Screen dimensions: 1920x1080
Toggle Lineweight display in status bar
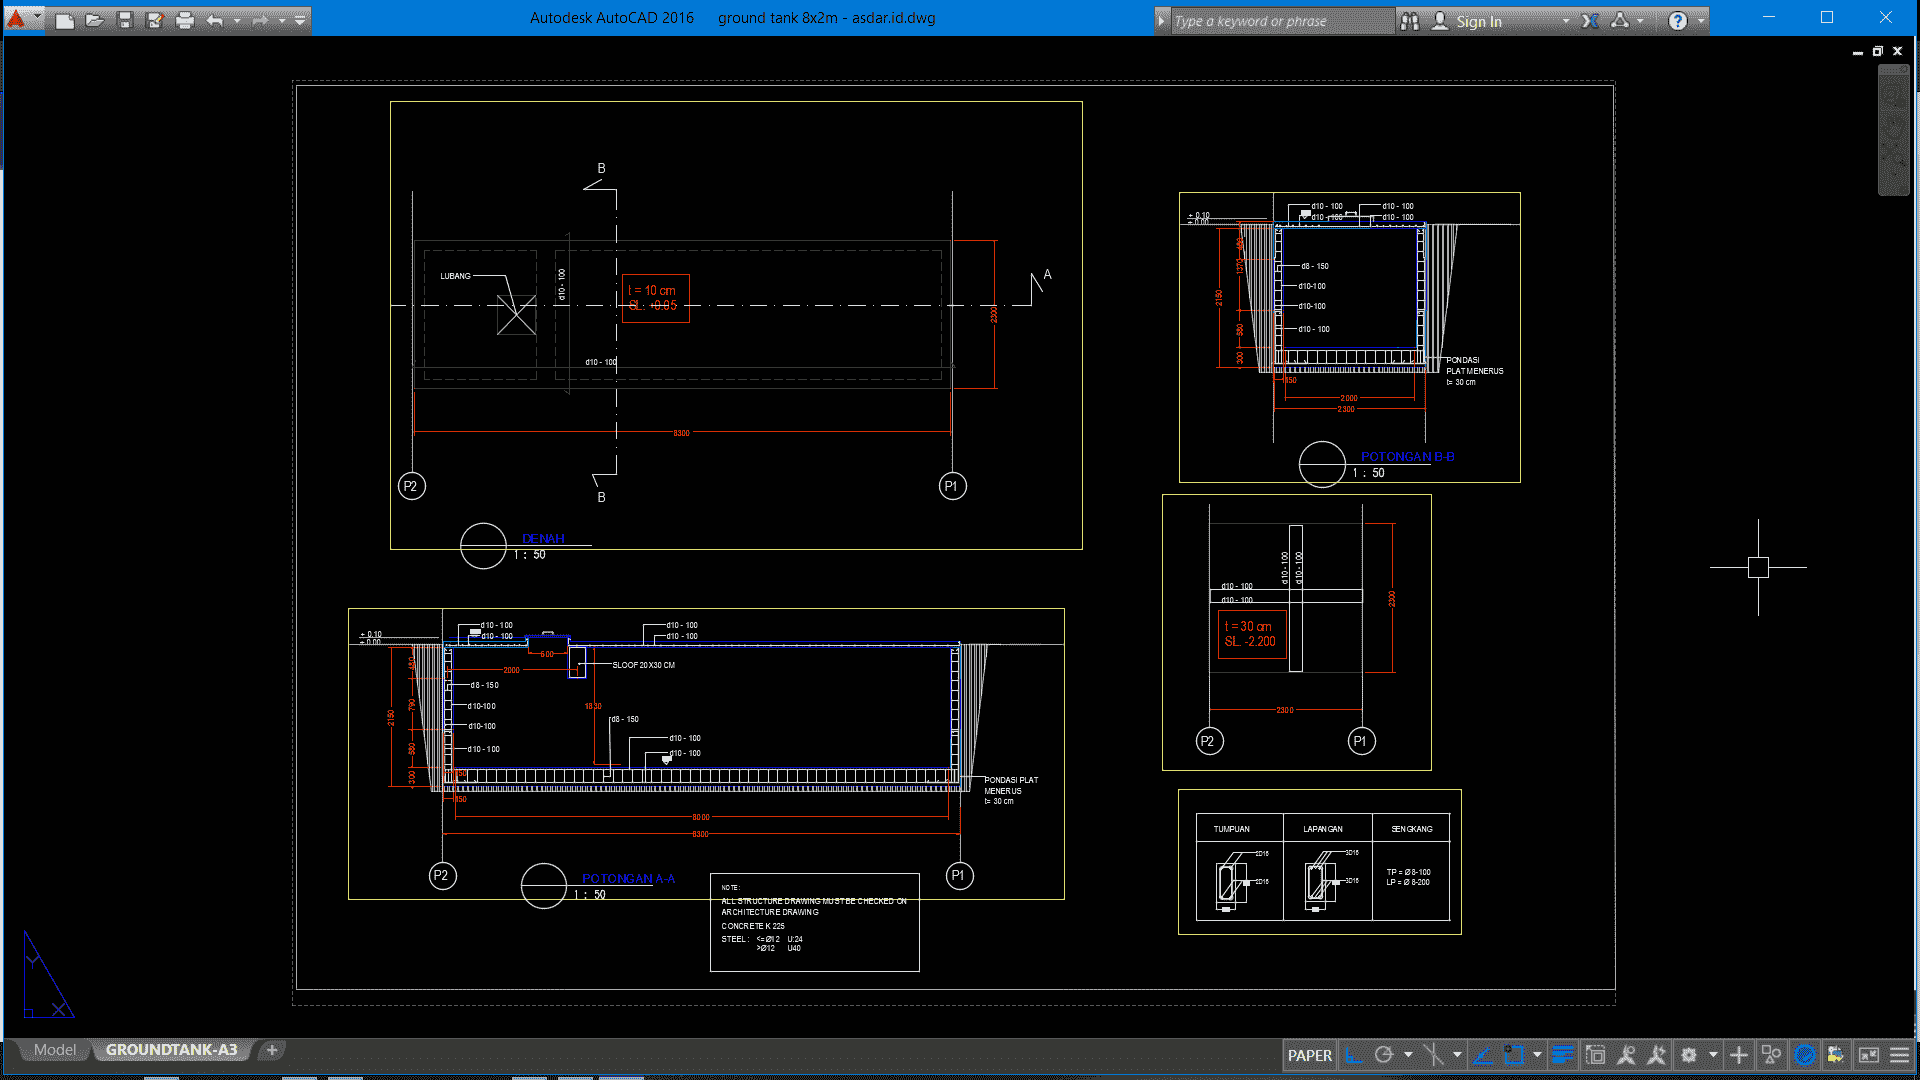tap(1563, 1055)
